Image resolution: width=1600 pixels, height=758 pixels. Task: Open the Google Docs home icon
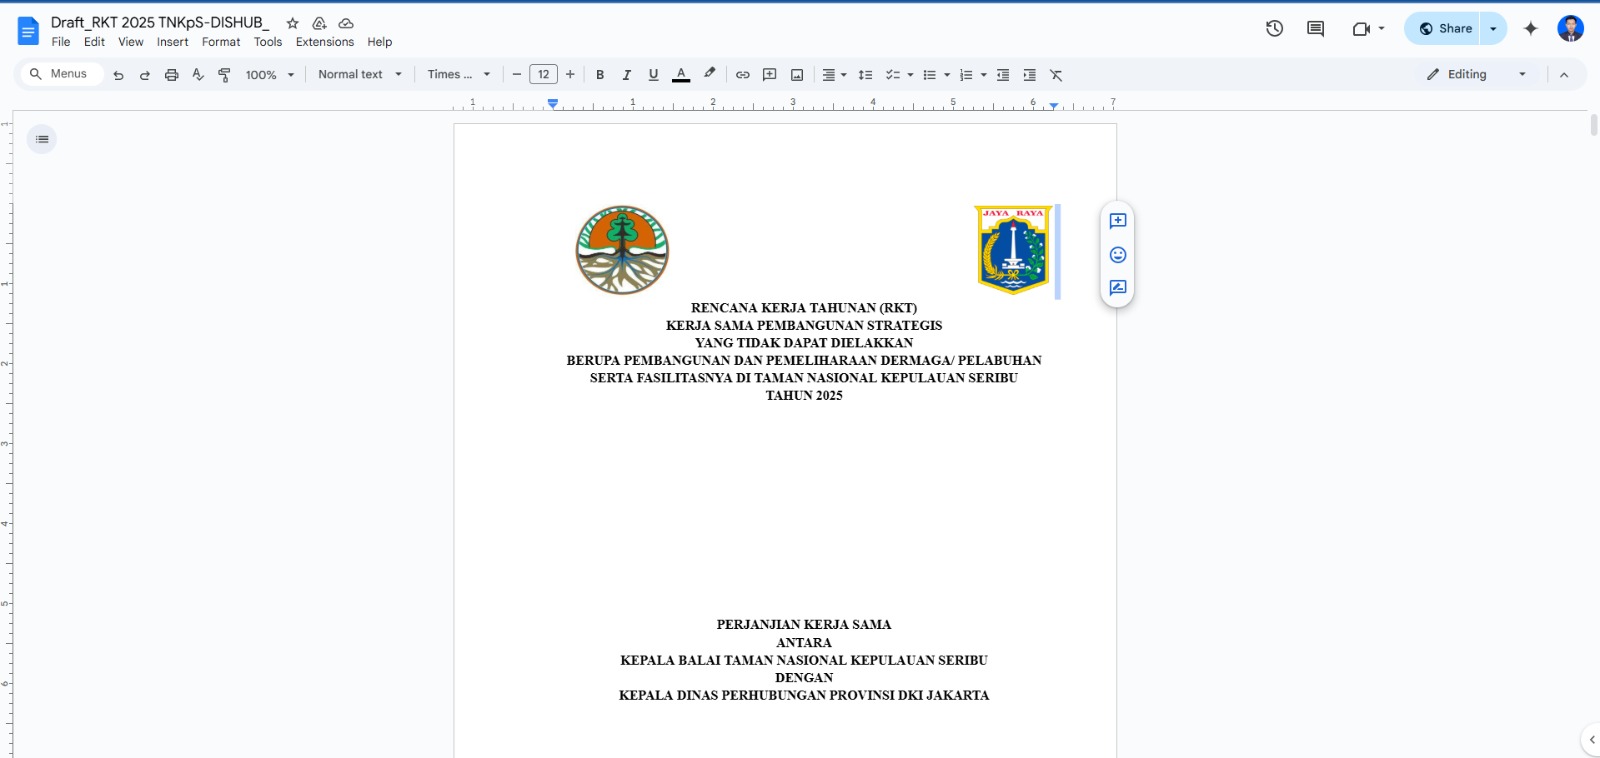28,31
